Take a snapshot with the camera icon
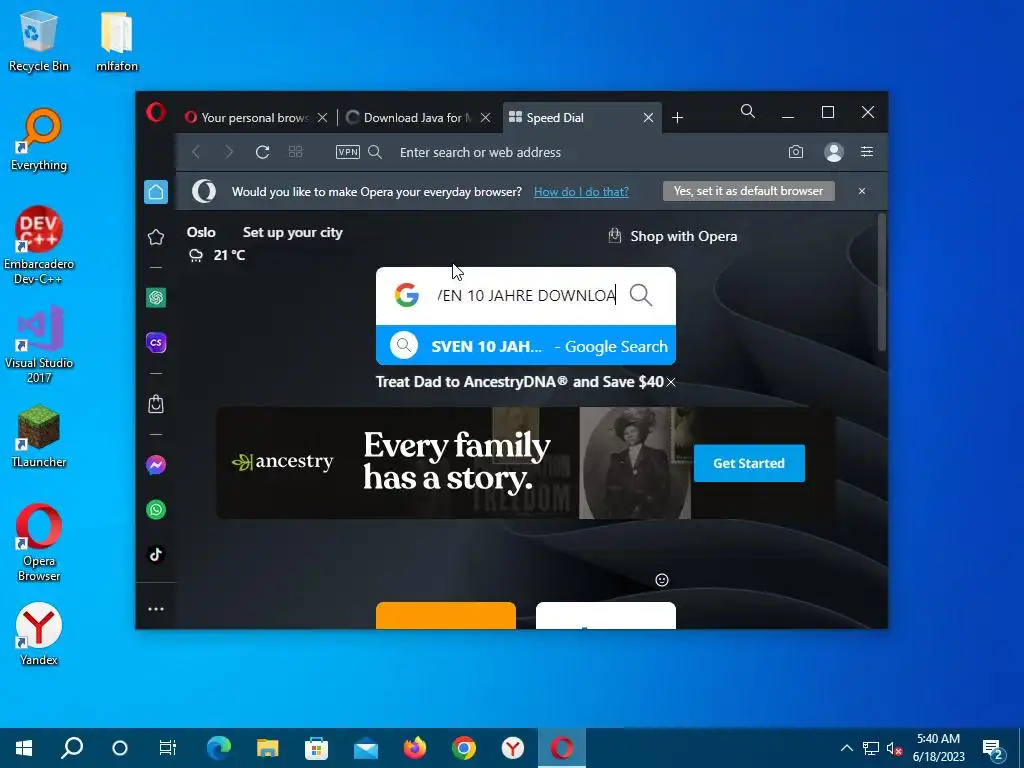 tap(795, 152)
